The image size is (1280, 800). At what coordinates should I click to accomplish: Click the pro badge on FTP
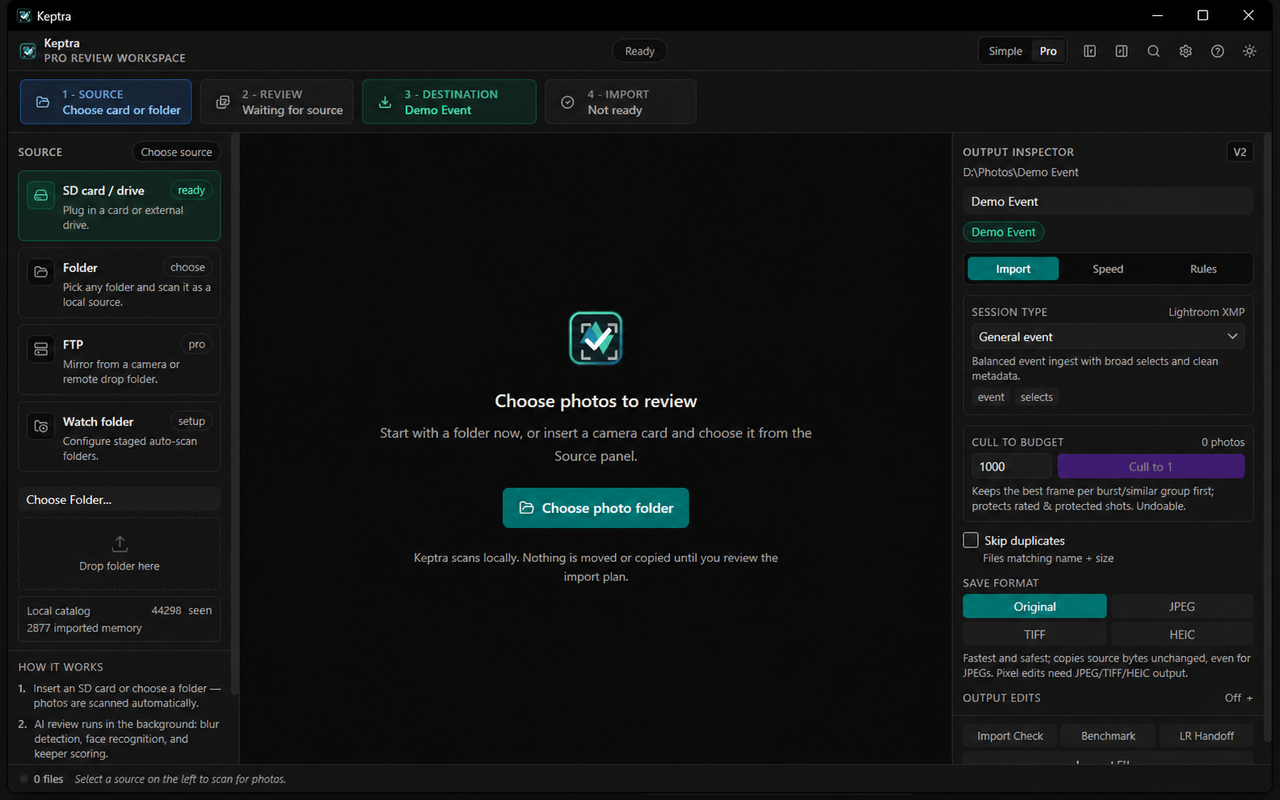click(197, 344)
